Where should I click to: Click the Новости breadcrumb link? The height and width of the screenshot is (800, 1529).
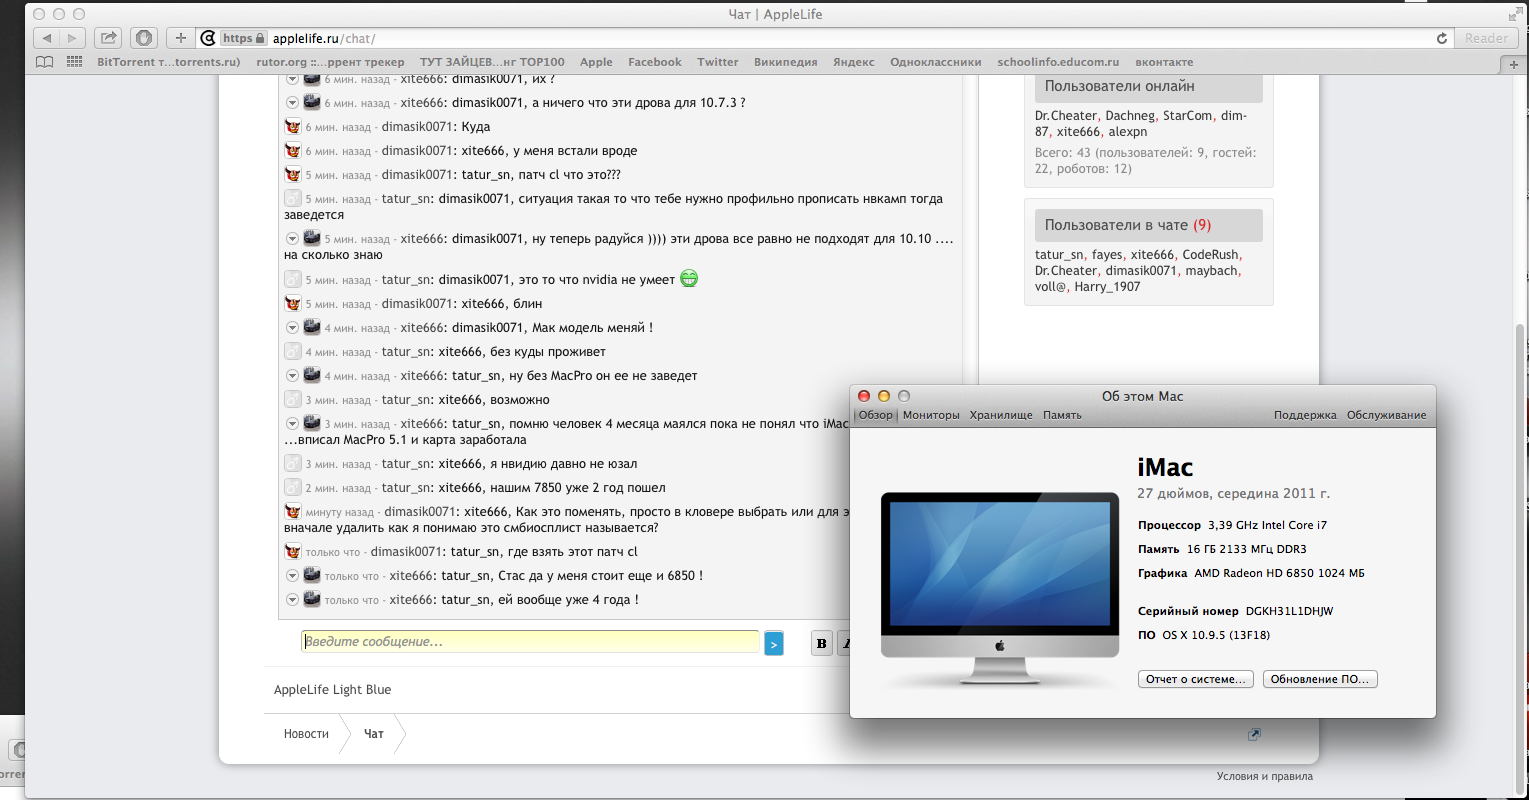(x=306, y=734)
